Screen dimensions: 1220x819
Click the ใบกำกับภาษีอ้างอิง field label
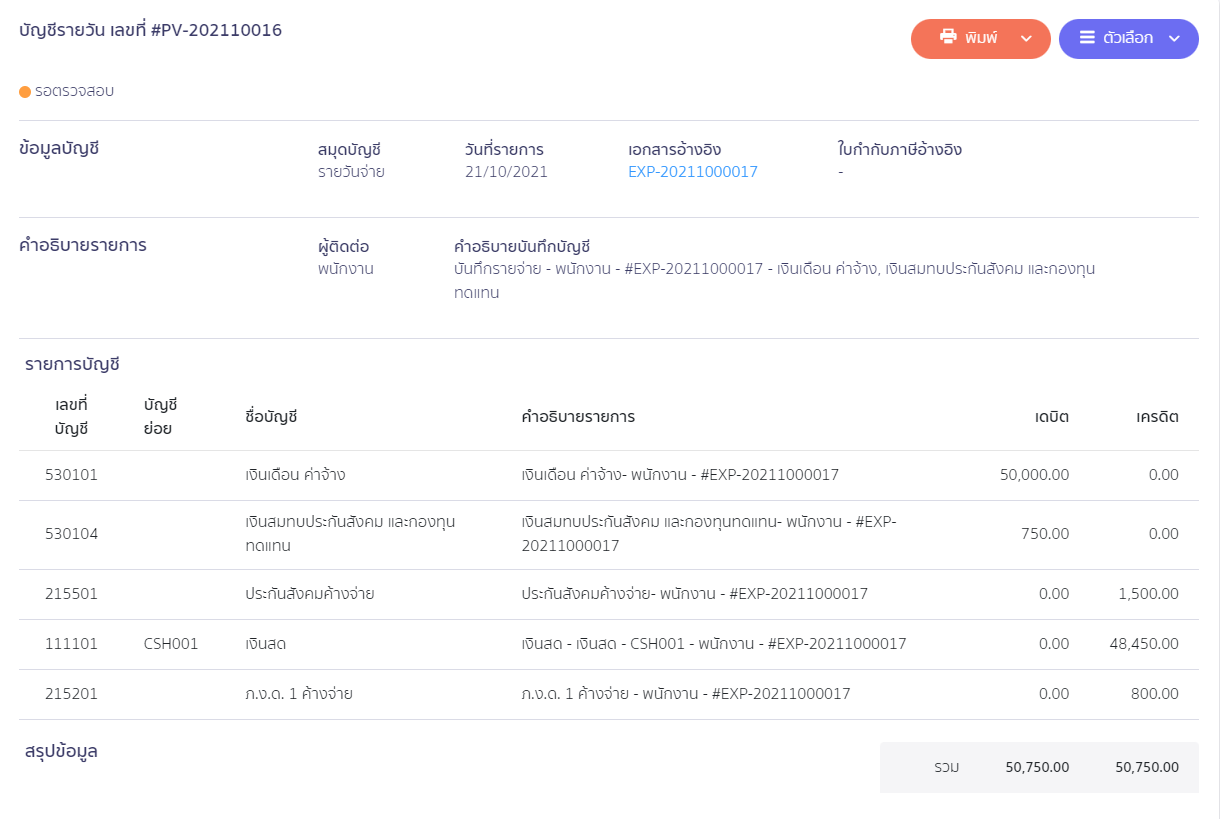900,150
